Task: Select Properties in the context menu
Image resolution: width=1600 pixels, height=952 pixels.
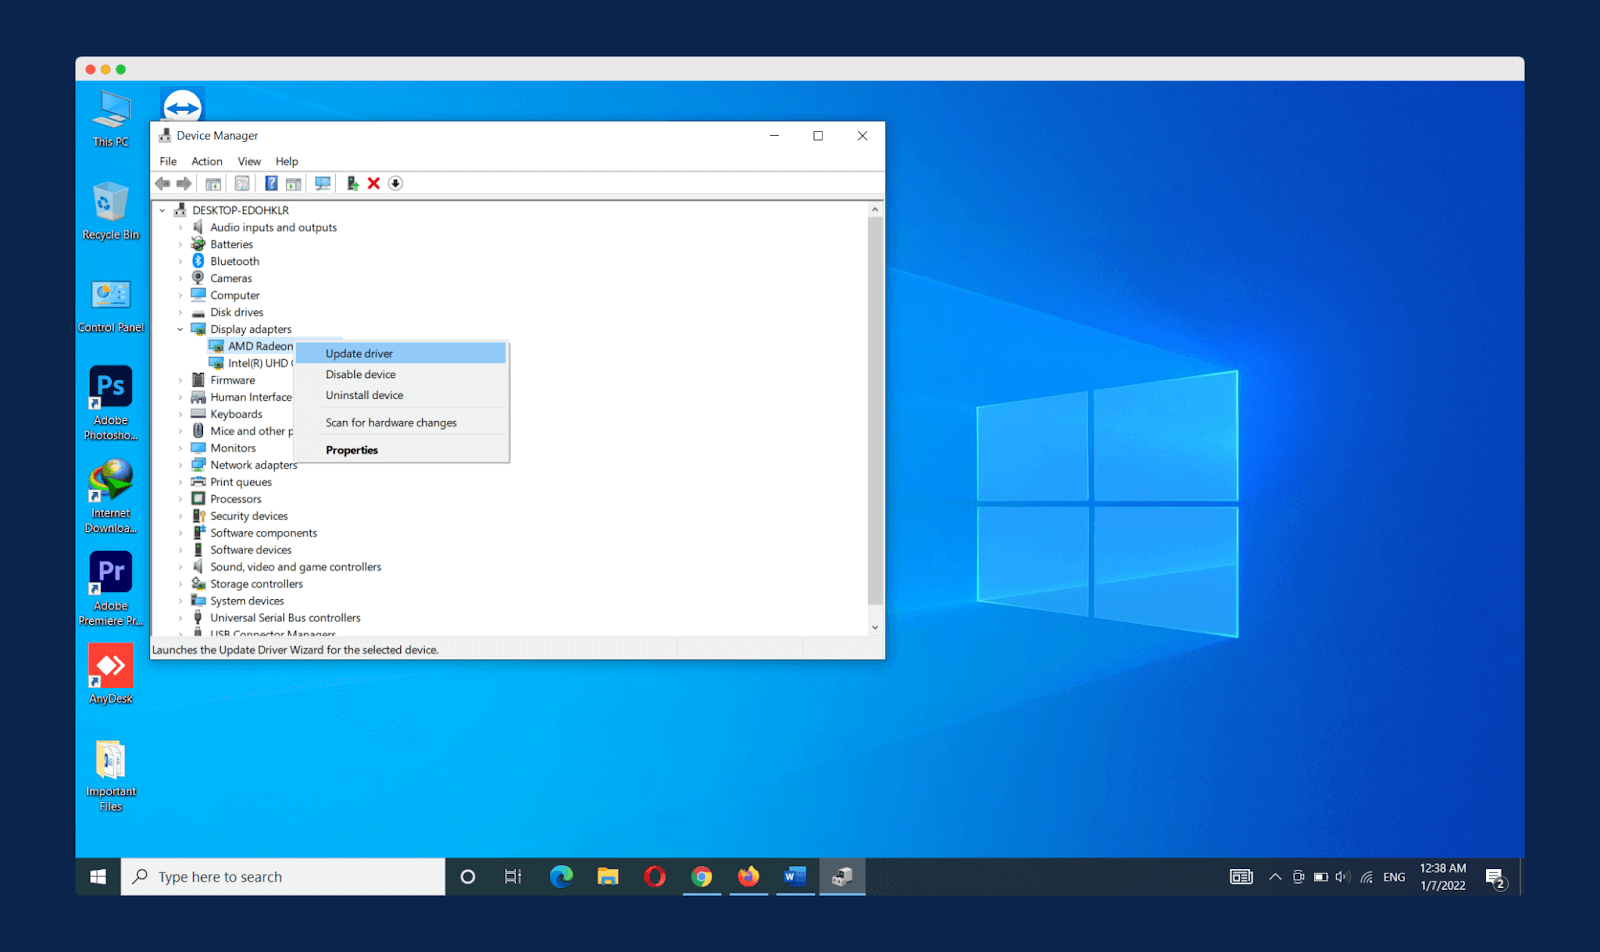Action: coord(352,450)
